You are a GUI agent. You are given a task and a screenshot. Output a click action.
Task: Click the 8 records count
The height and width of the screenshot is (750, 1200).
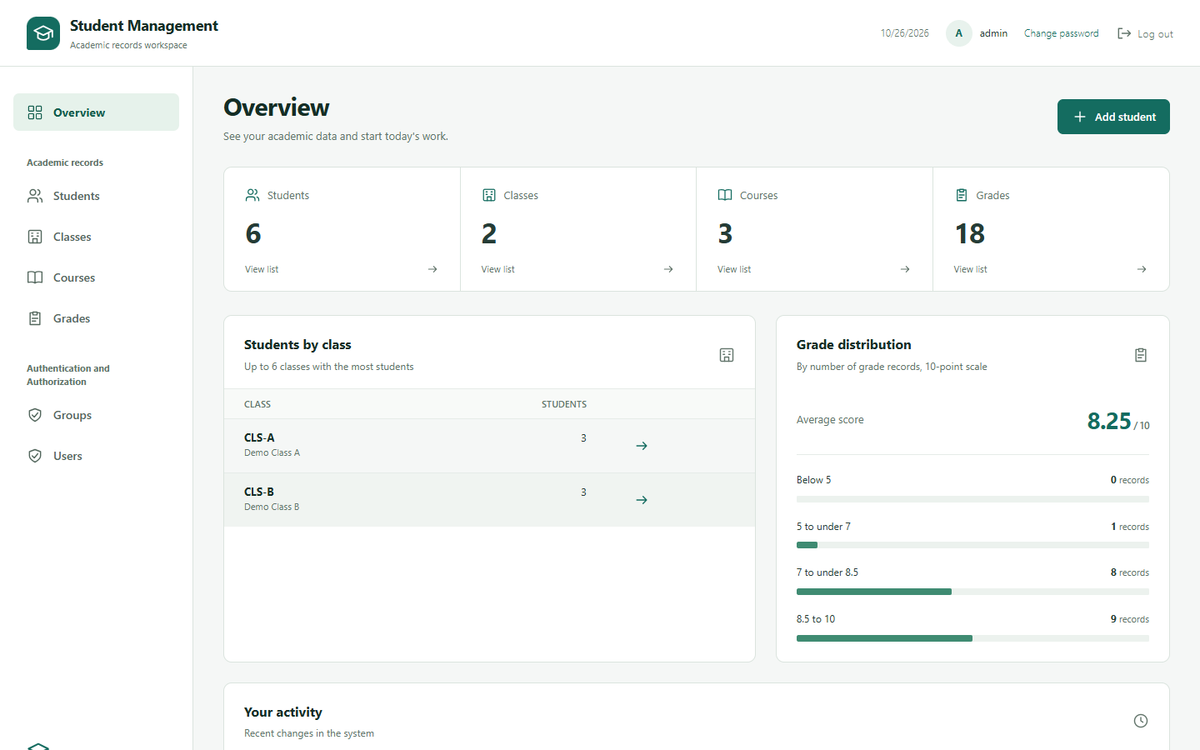[x=1130, y=573]
